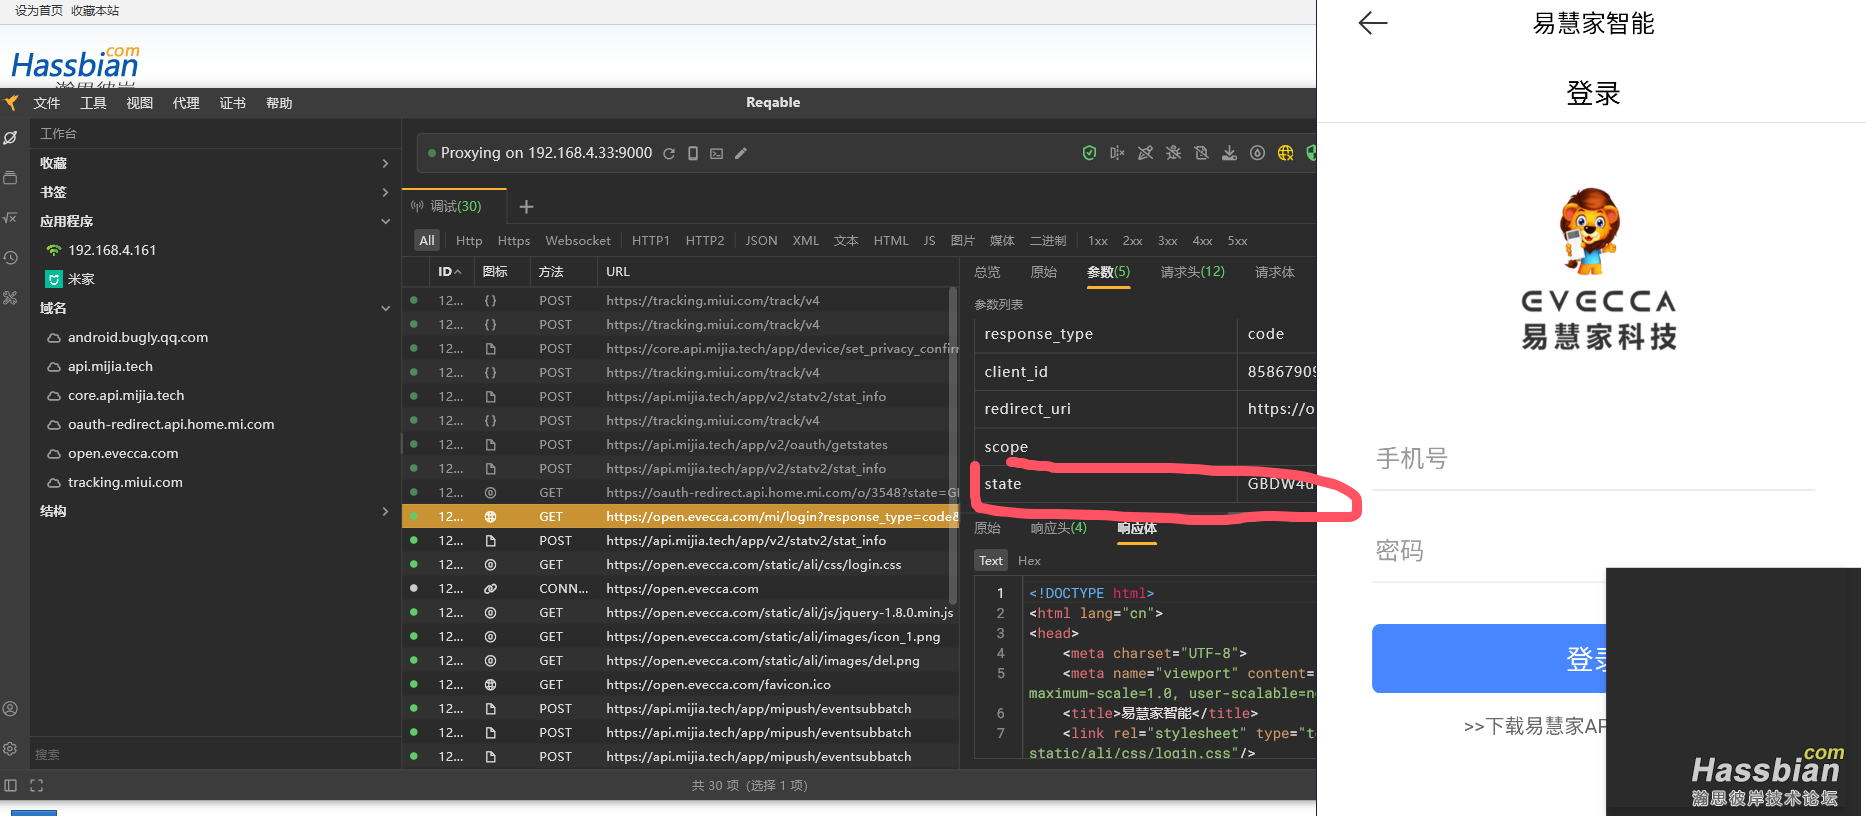This screenshot has width=1866, height=816.
Task: Click the back arrow in 易慧家智能 page
Action: 1373,23
